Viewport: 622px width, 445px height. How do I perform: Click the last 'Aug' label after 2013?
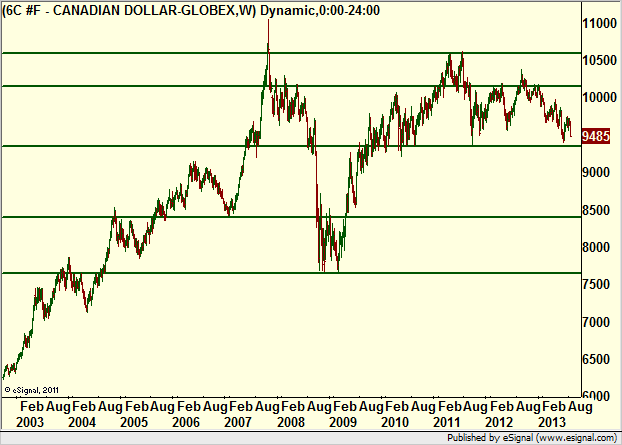(580, 407)
